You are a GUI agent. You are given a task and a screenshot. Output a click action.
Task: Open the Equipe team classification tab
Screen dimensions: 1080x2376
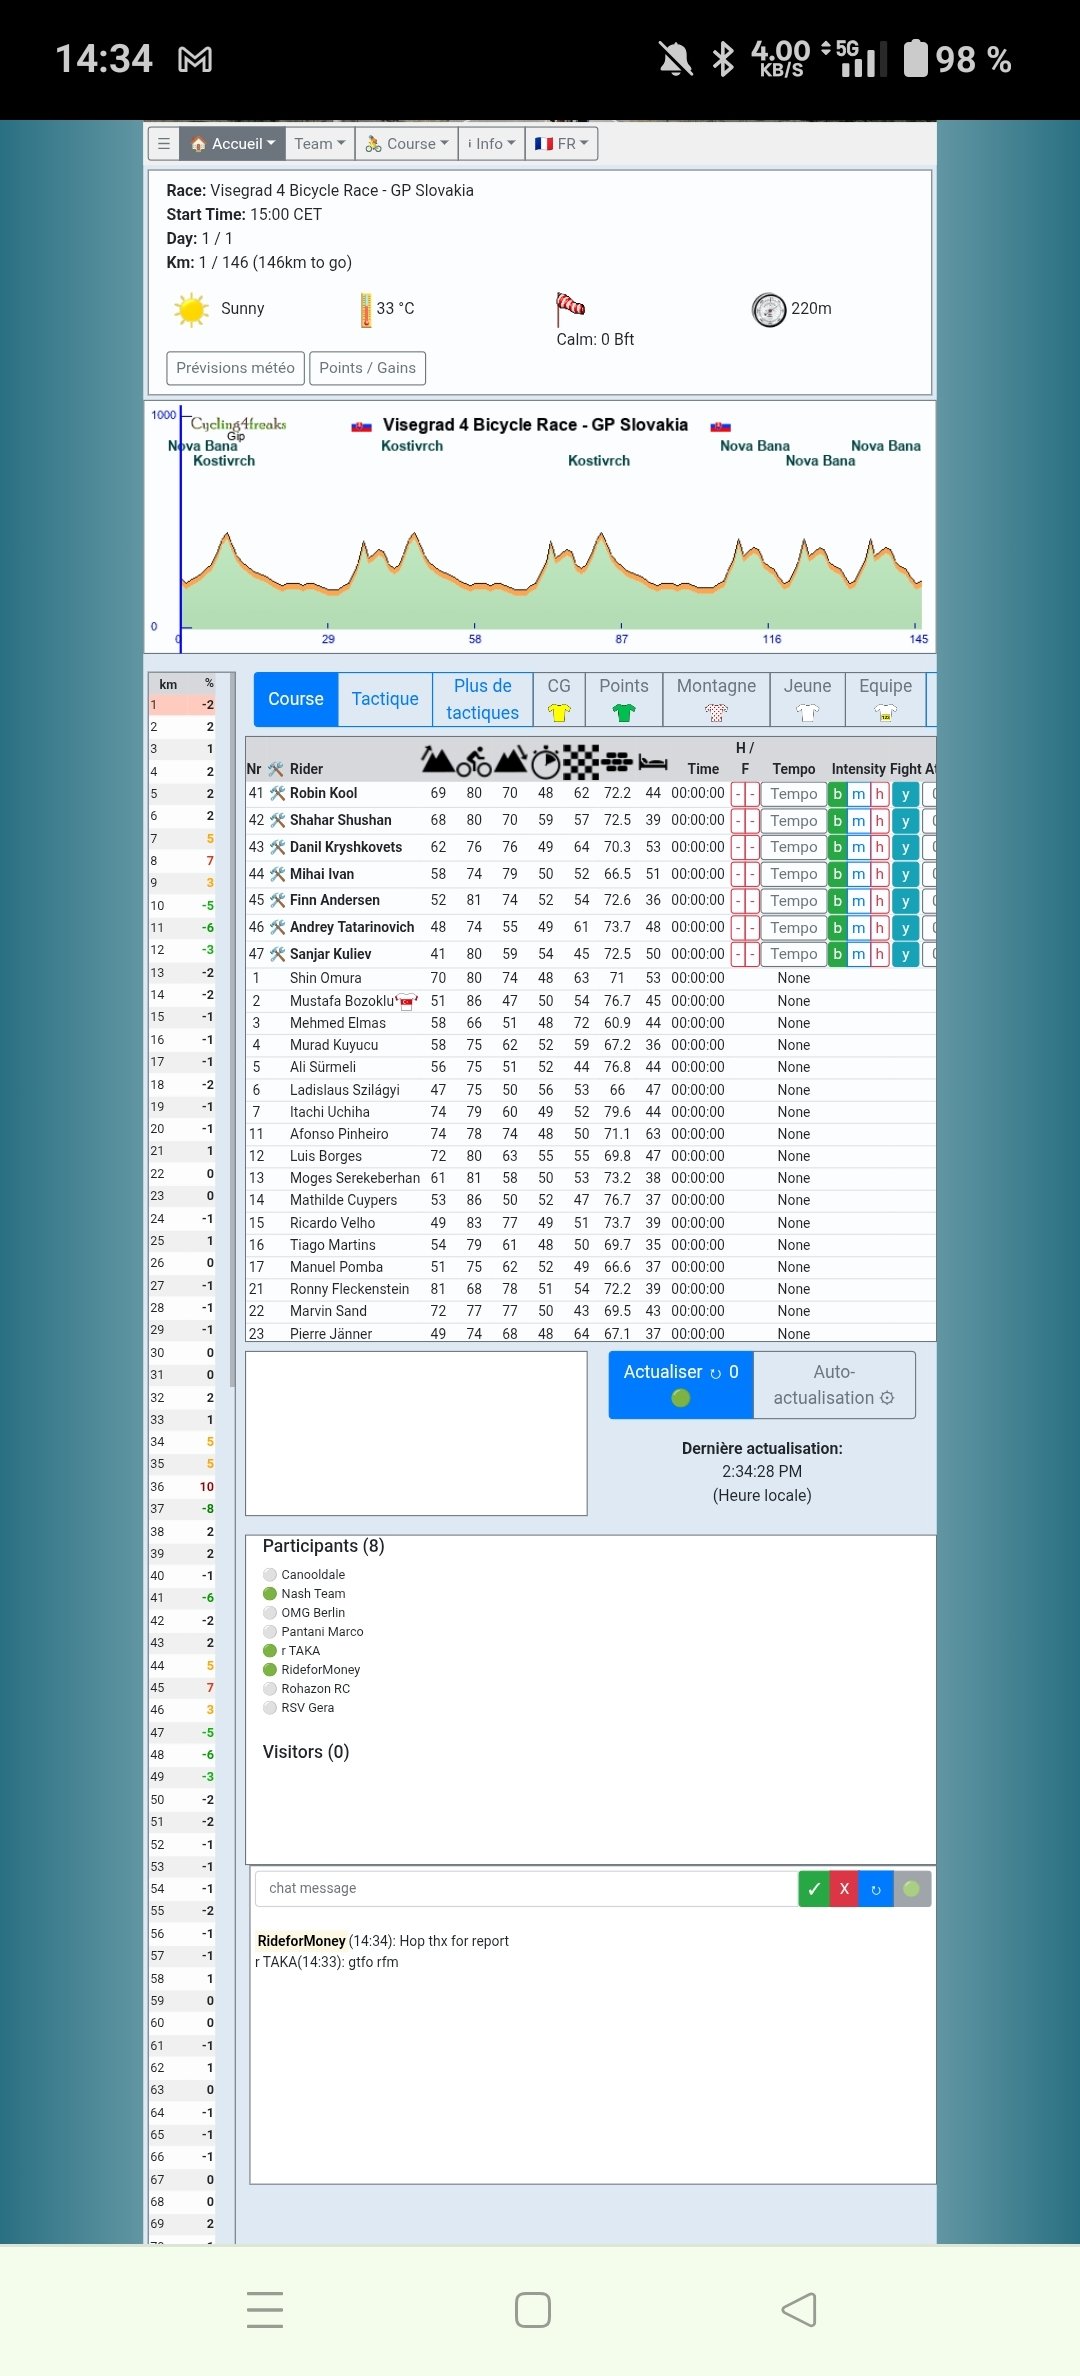(x=885, y=699)
